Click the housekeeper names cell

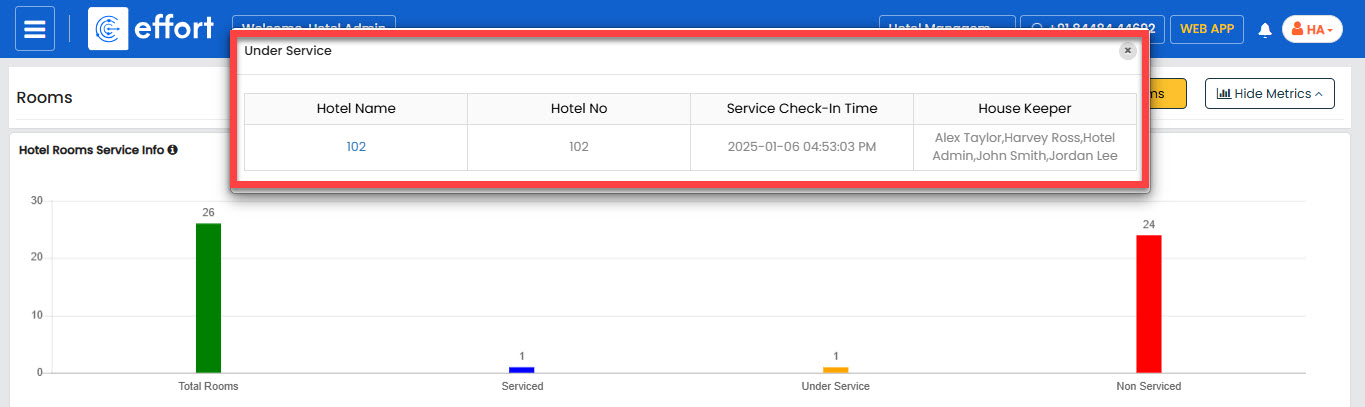tap(1024, 147)
